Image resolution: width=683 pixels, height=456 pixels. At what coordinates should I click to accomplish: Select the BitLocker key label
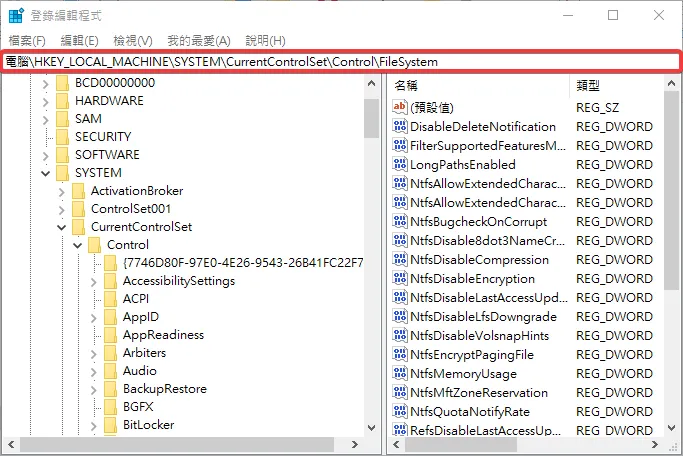click(x=149, y=424)
